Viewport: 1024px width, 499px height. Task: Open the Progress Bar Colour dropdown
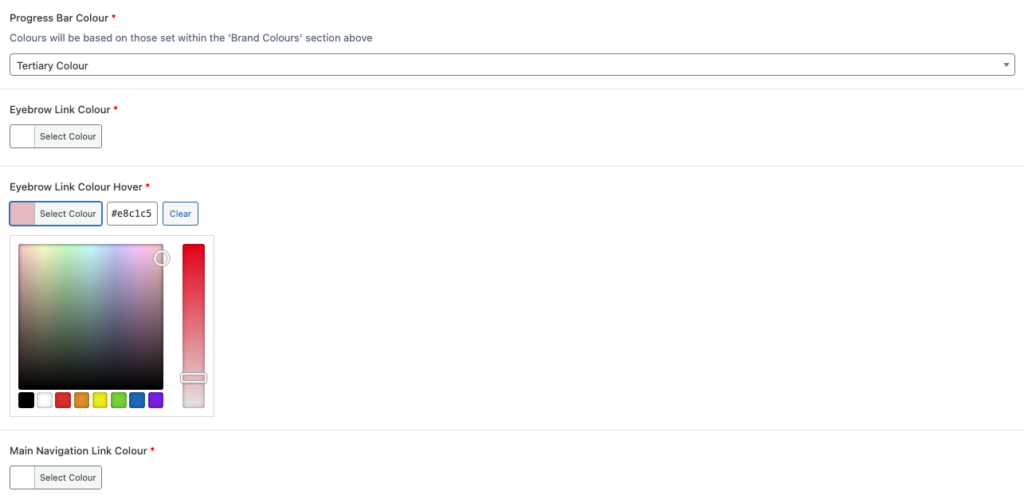coord(511,65)
